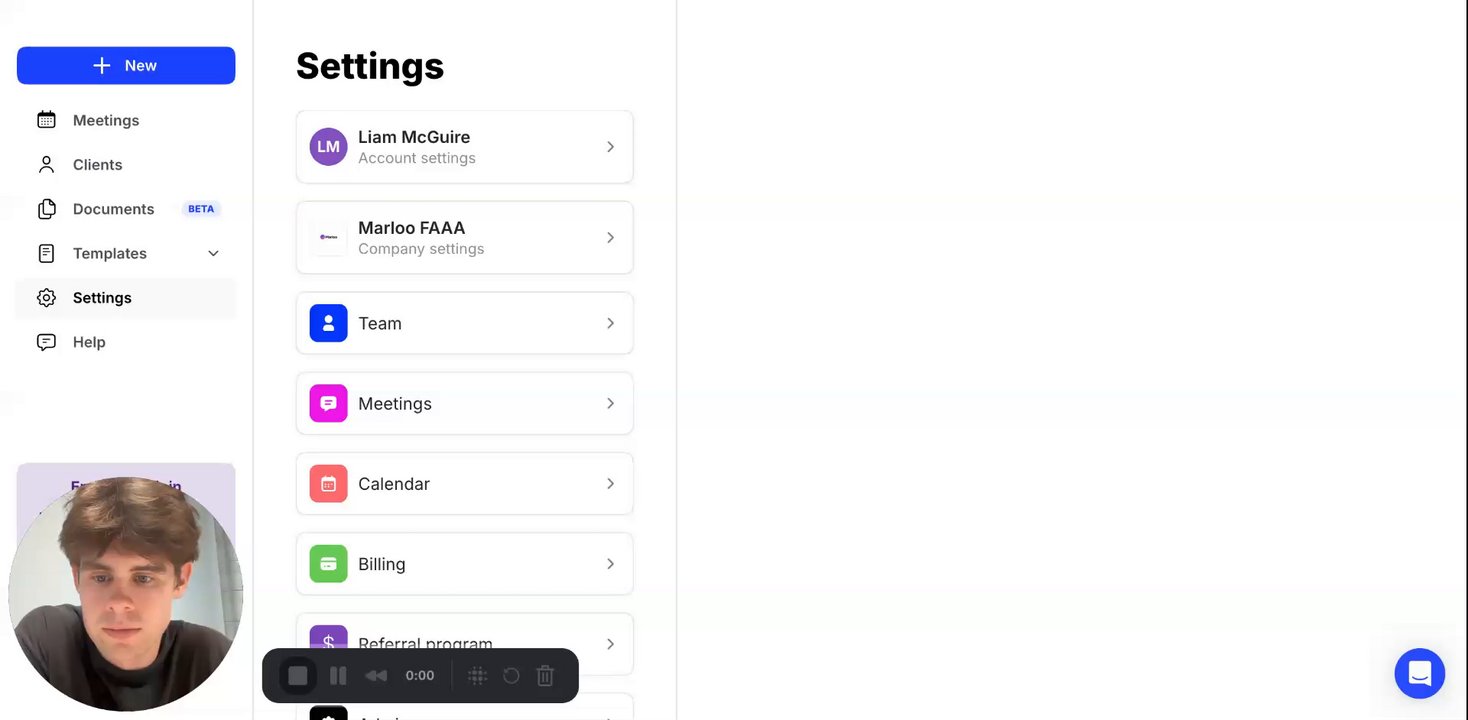Expand the Templates menu chevron
This screenshot has width=1468, height=720.
(x=213, y=254)
